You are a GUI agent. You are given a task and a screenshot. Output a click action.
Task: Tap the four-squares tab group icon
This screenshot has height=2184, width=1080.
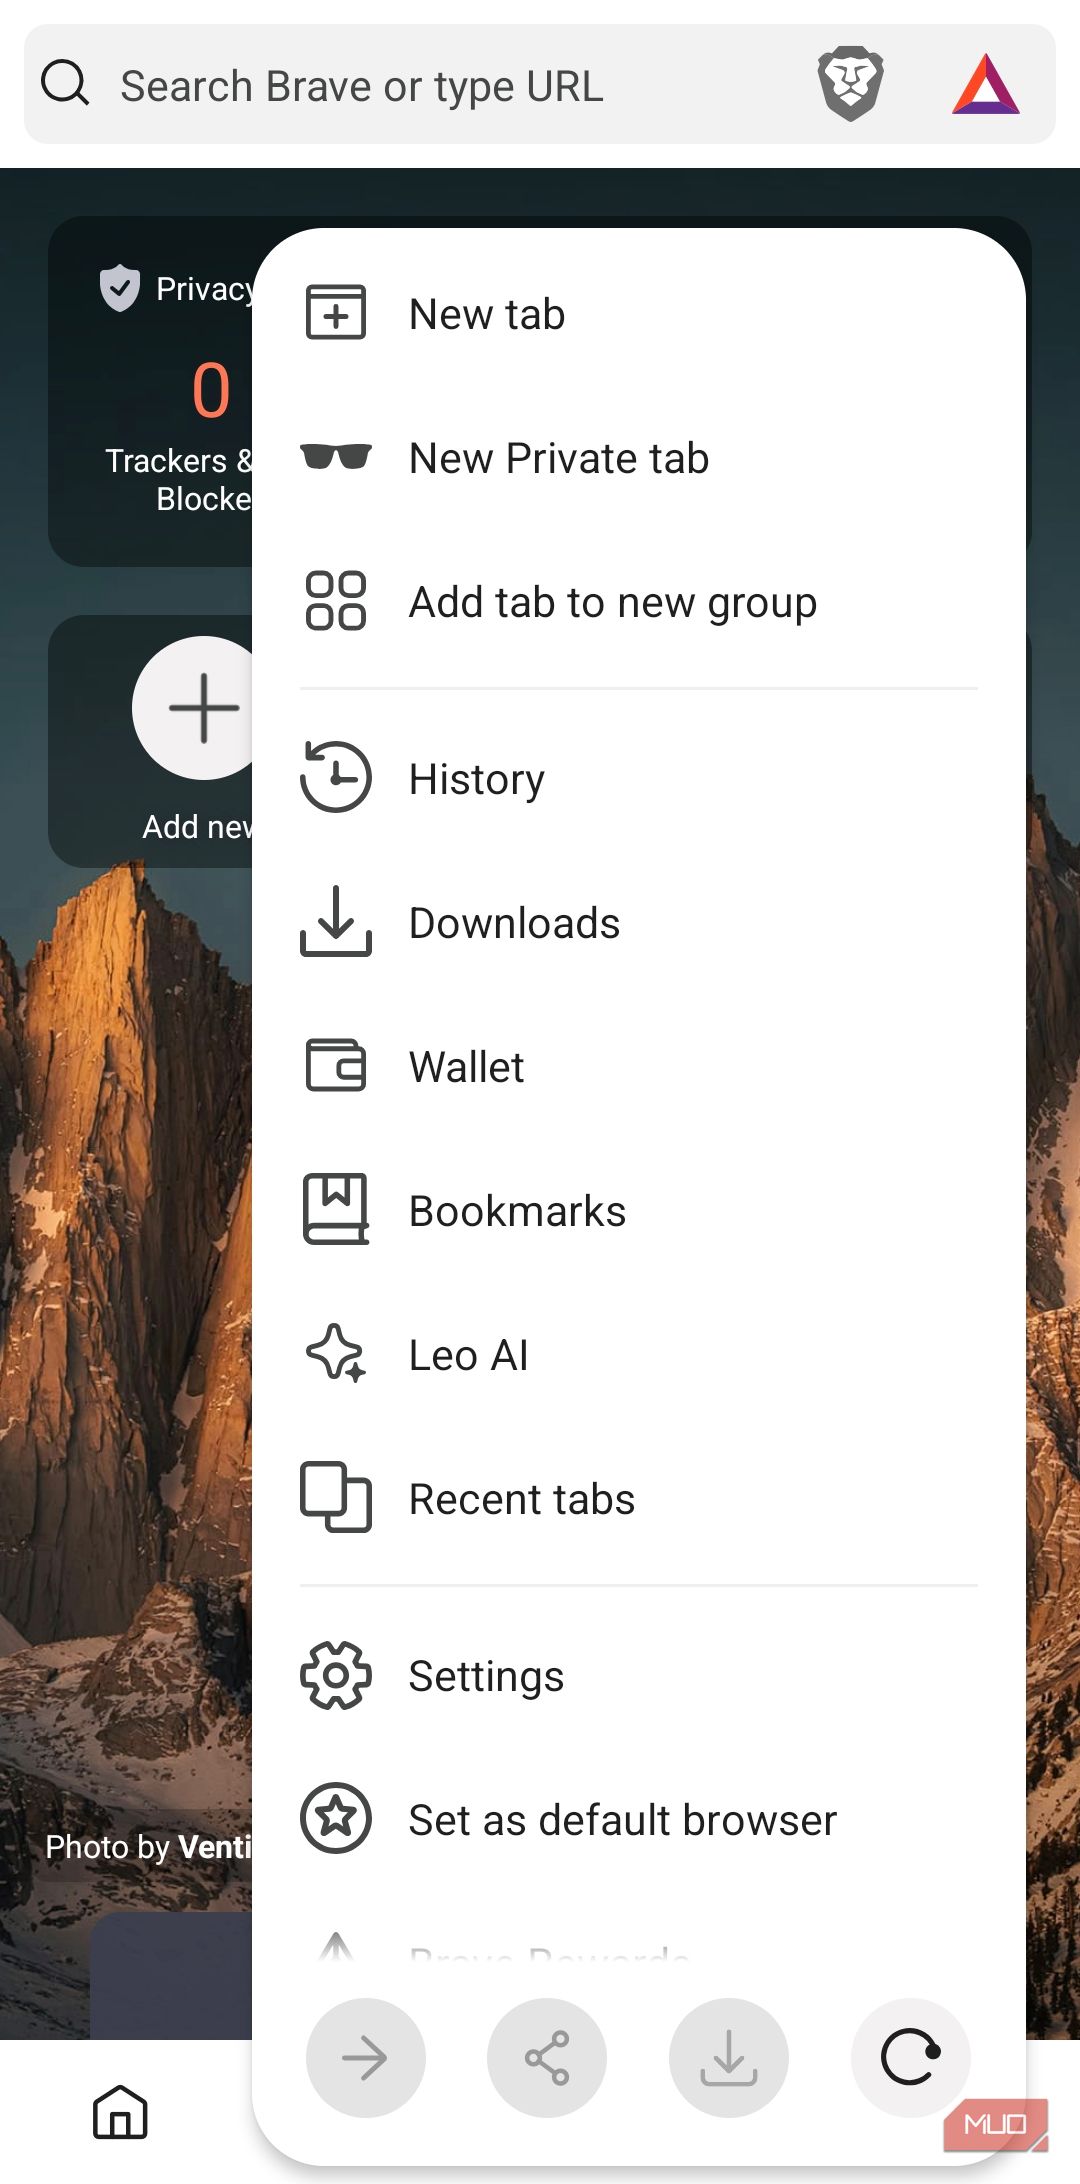336,601
